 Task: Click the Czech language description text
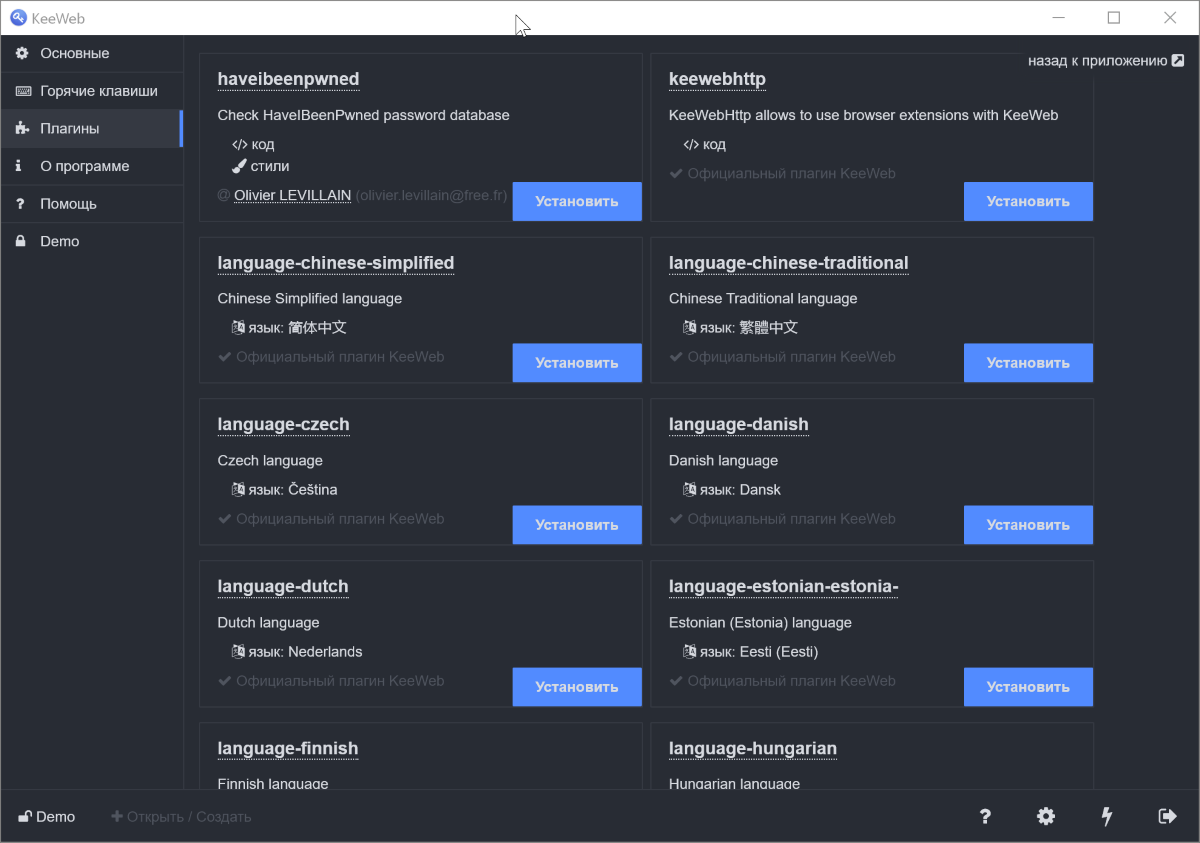[270, 461]
